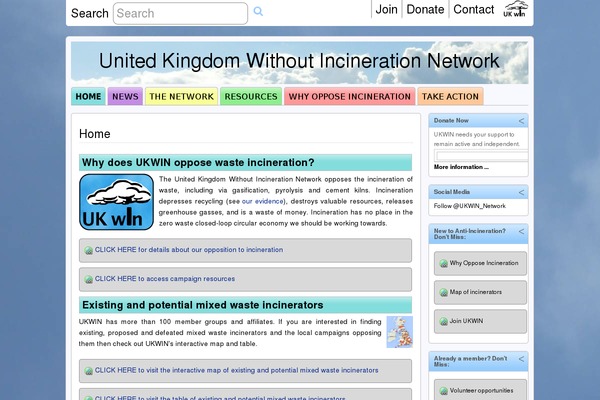Viewport: 600px width, 400px height.
Task: Collapse the Already a member panel
Action: pos(521,359)
